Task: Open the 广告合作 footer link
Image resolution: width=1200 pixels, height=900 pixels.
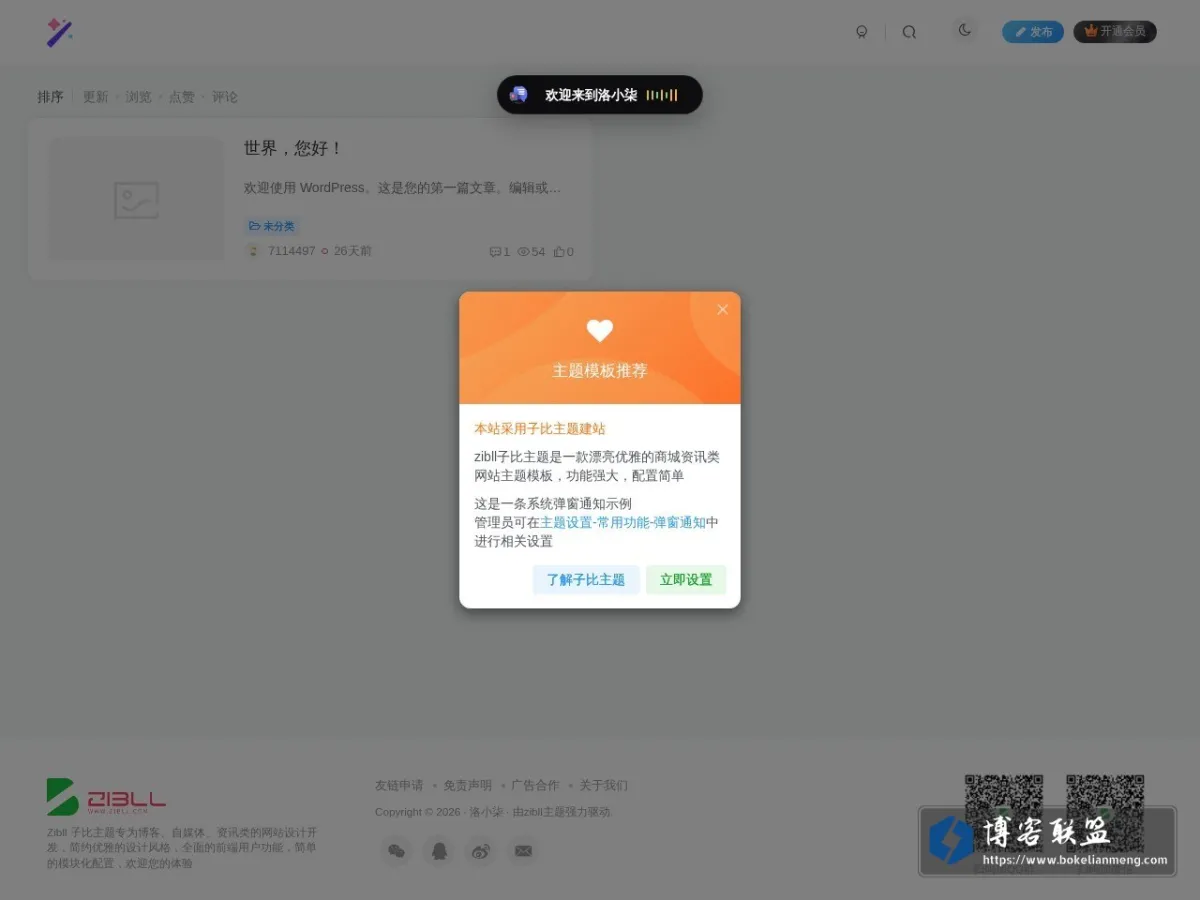Action: [535, 785]
